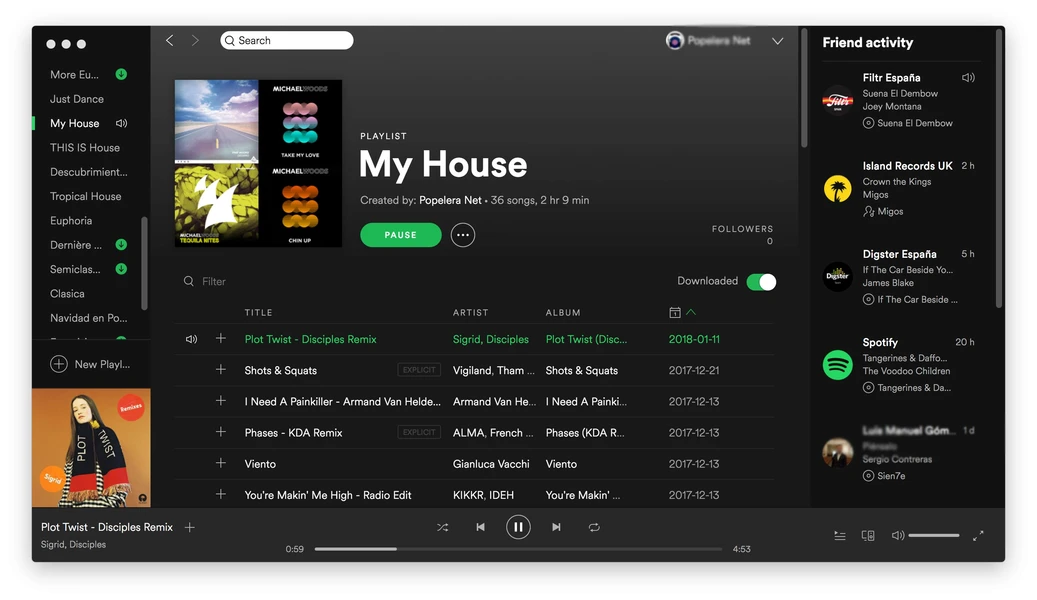Add Viento to your library
The height and width of the screenshot is (600, 1037).
point(221,463)
